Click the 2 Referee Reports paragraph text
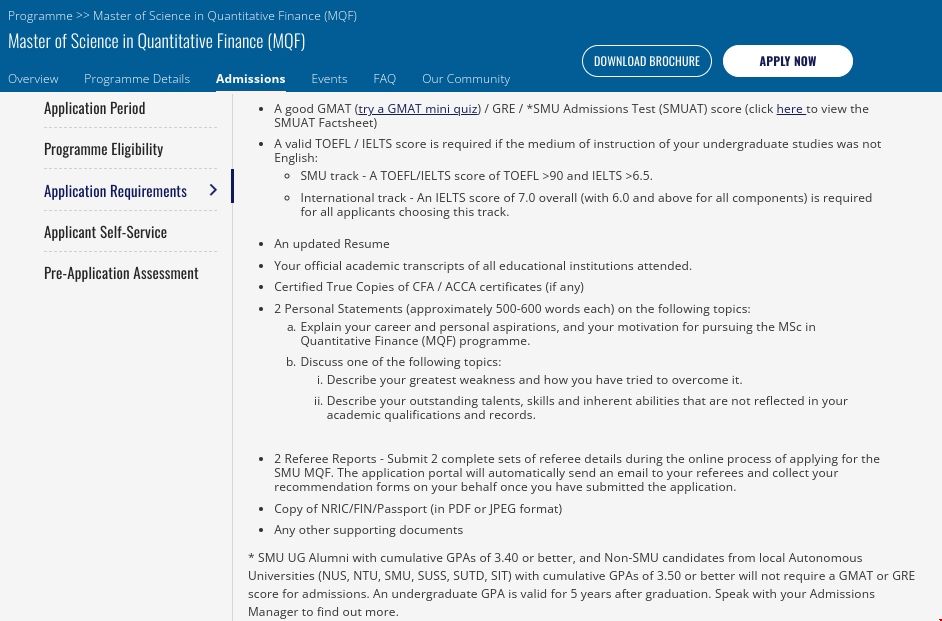 pyautogui.click(x=576, y=473)
